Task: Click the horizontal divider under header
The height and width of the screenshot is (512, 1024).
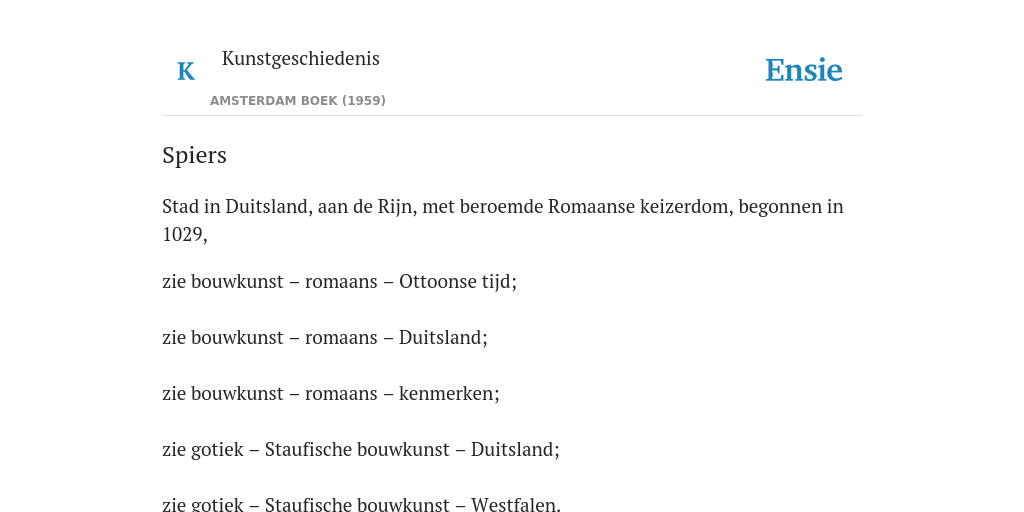Action: tap(512, 116)
